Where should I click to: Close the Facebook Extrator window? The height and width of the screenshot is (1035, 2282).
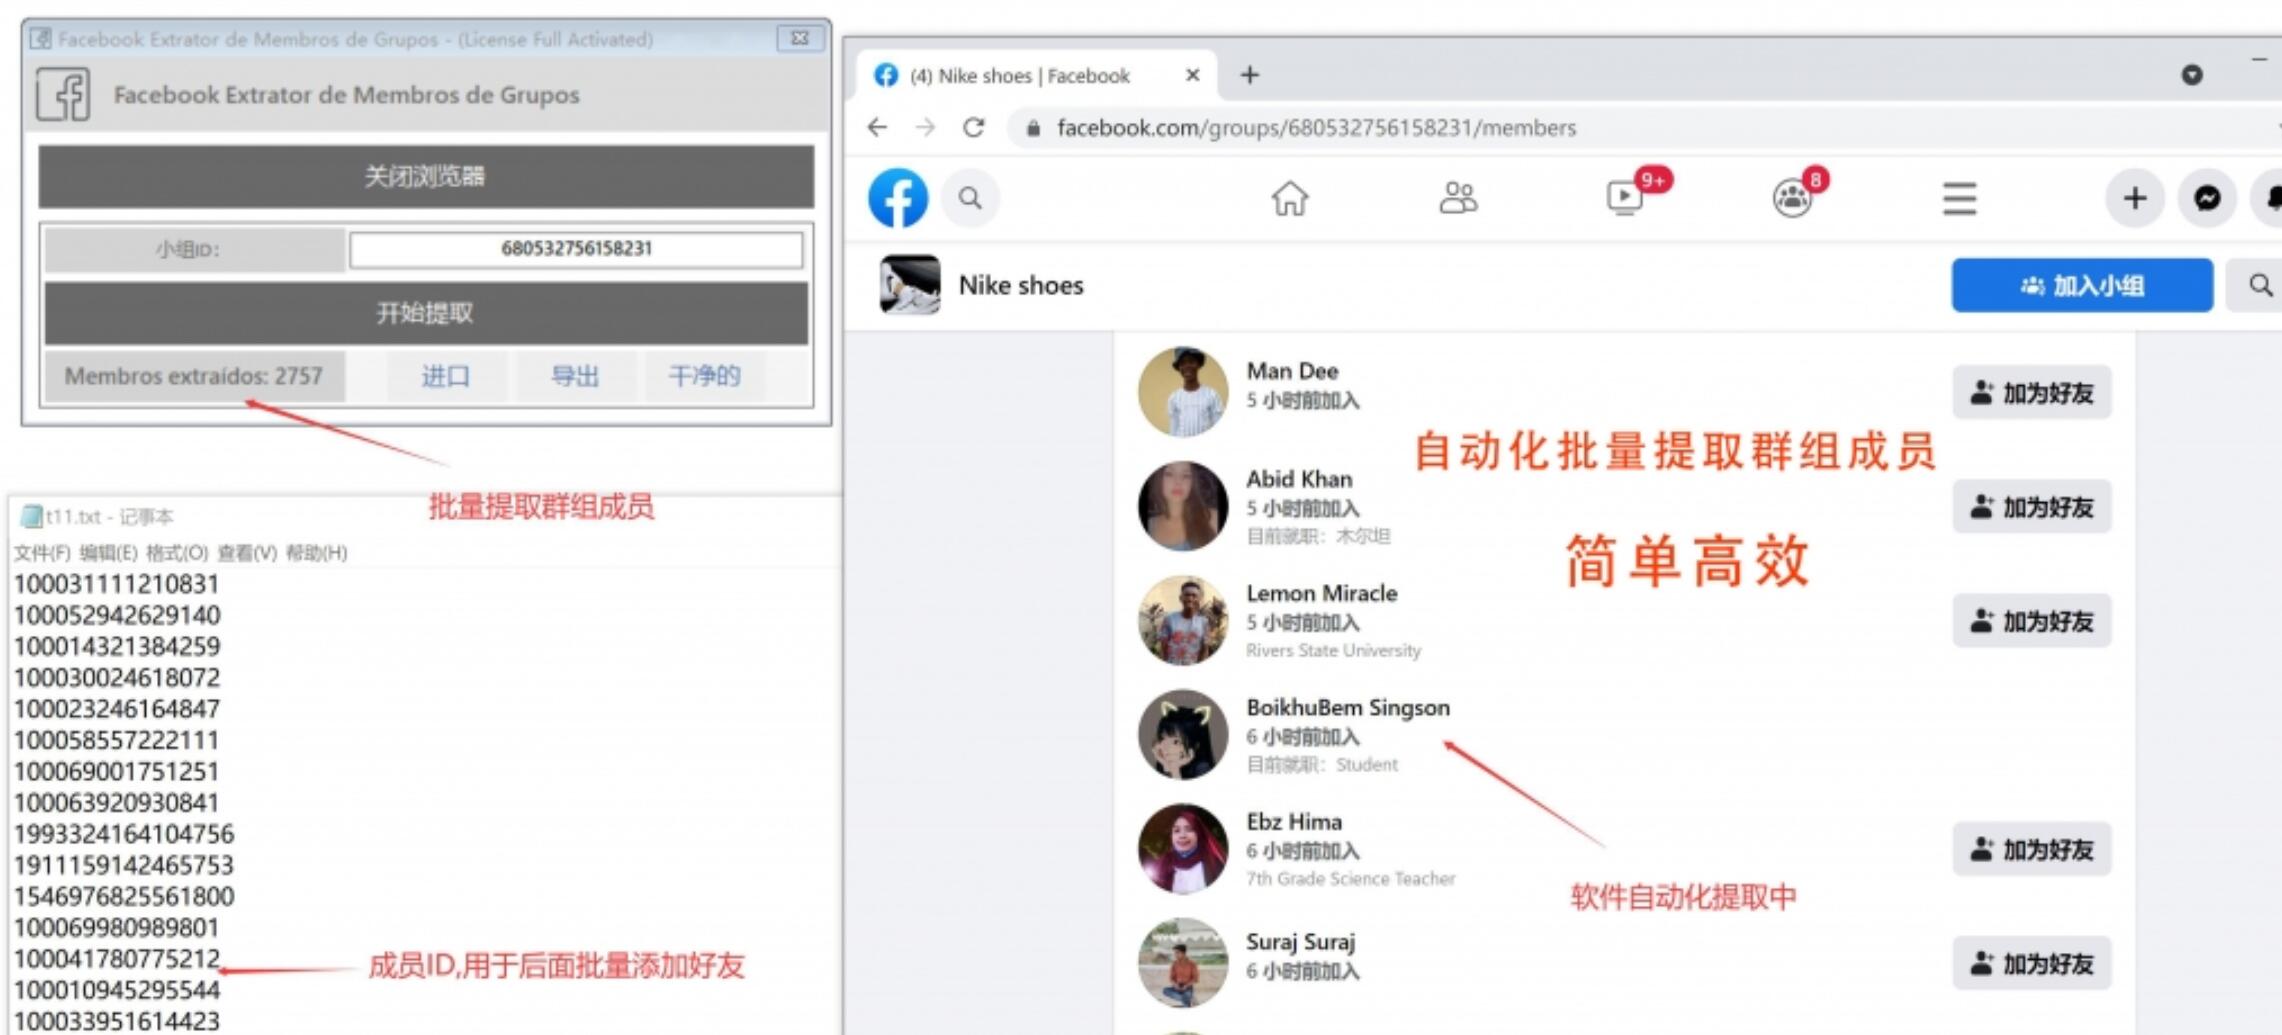800,38
